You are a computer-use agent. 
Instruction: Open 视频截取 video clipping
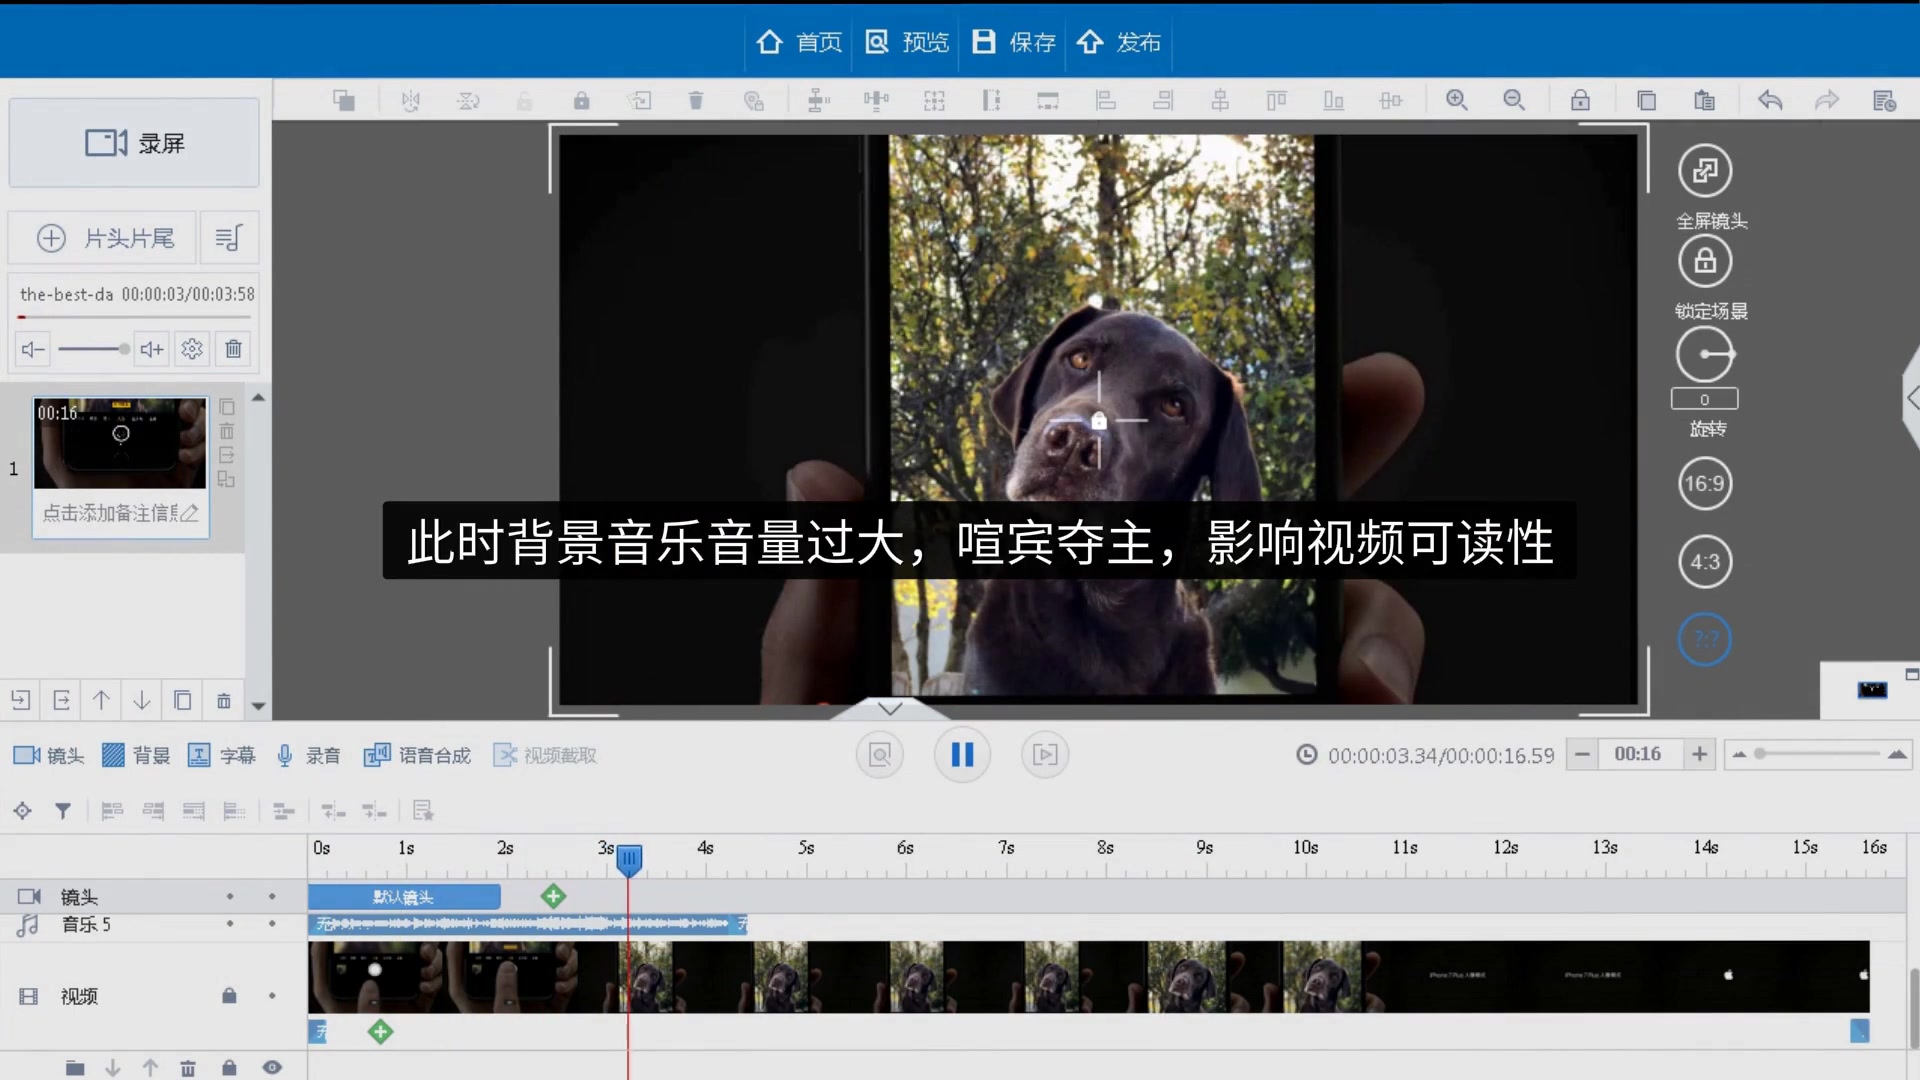(545, 756)
